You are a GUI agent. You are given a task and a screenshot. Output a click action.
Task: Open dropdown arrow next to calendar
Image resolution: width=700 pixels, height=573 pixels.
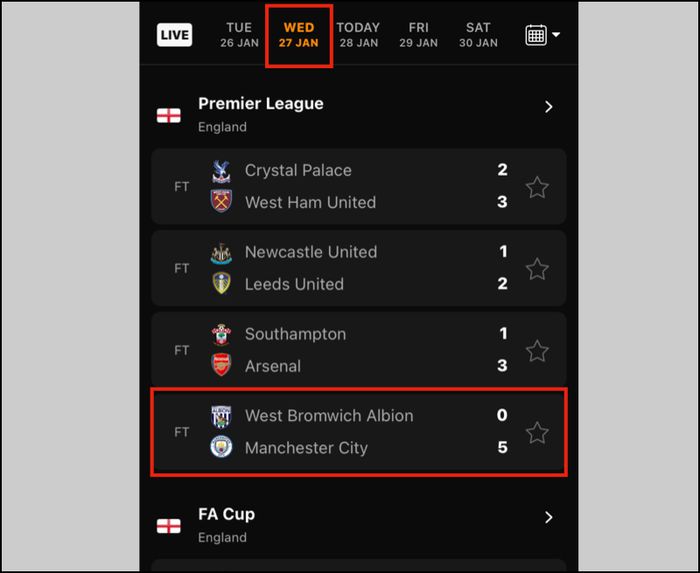pos(556,34)
